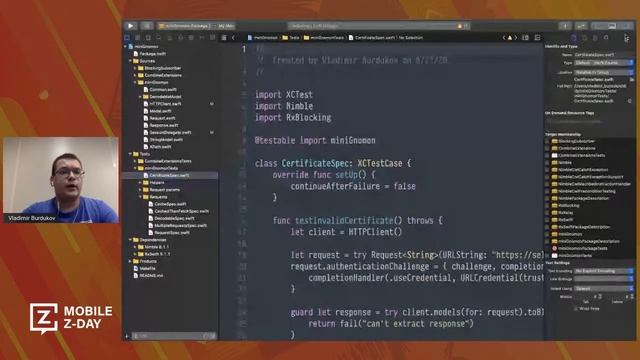Toggle code review mode in toolbar
Image resolution: width=640 pixels, height=360 pixels.
(x=581, y=26)
